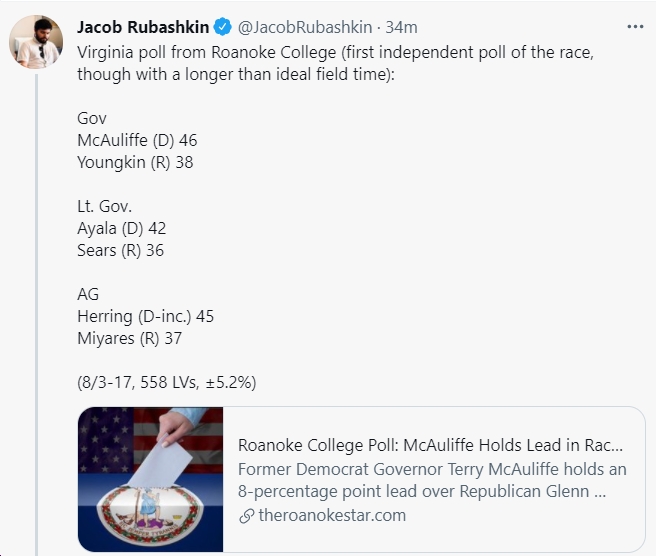This screenshot has width=656, height=556.
Task: Click the Herring (D-inc.) 45 line
Action: tap(146, 316)
